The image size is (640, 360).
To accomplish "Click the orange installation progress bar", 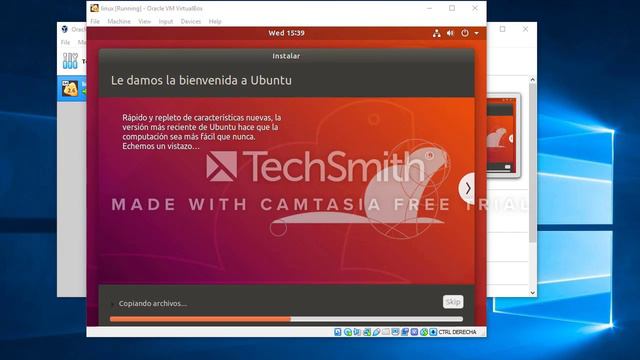I will click(286, 319).
